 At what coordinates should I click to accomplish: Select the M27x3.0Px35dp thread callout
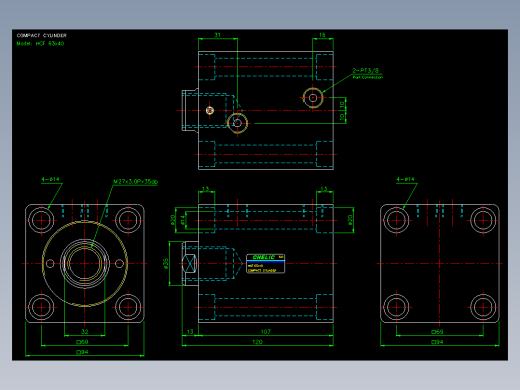[136, 182]
